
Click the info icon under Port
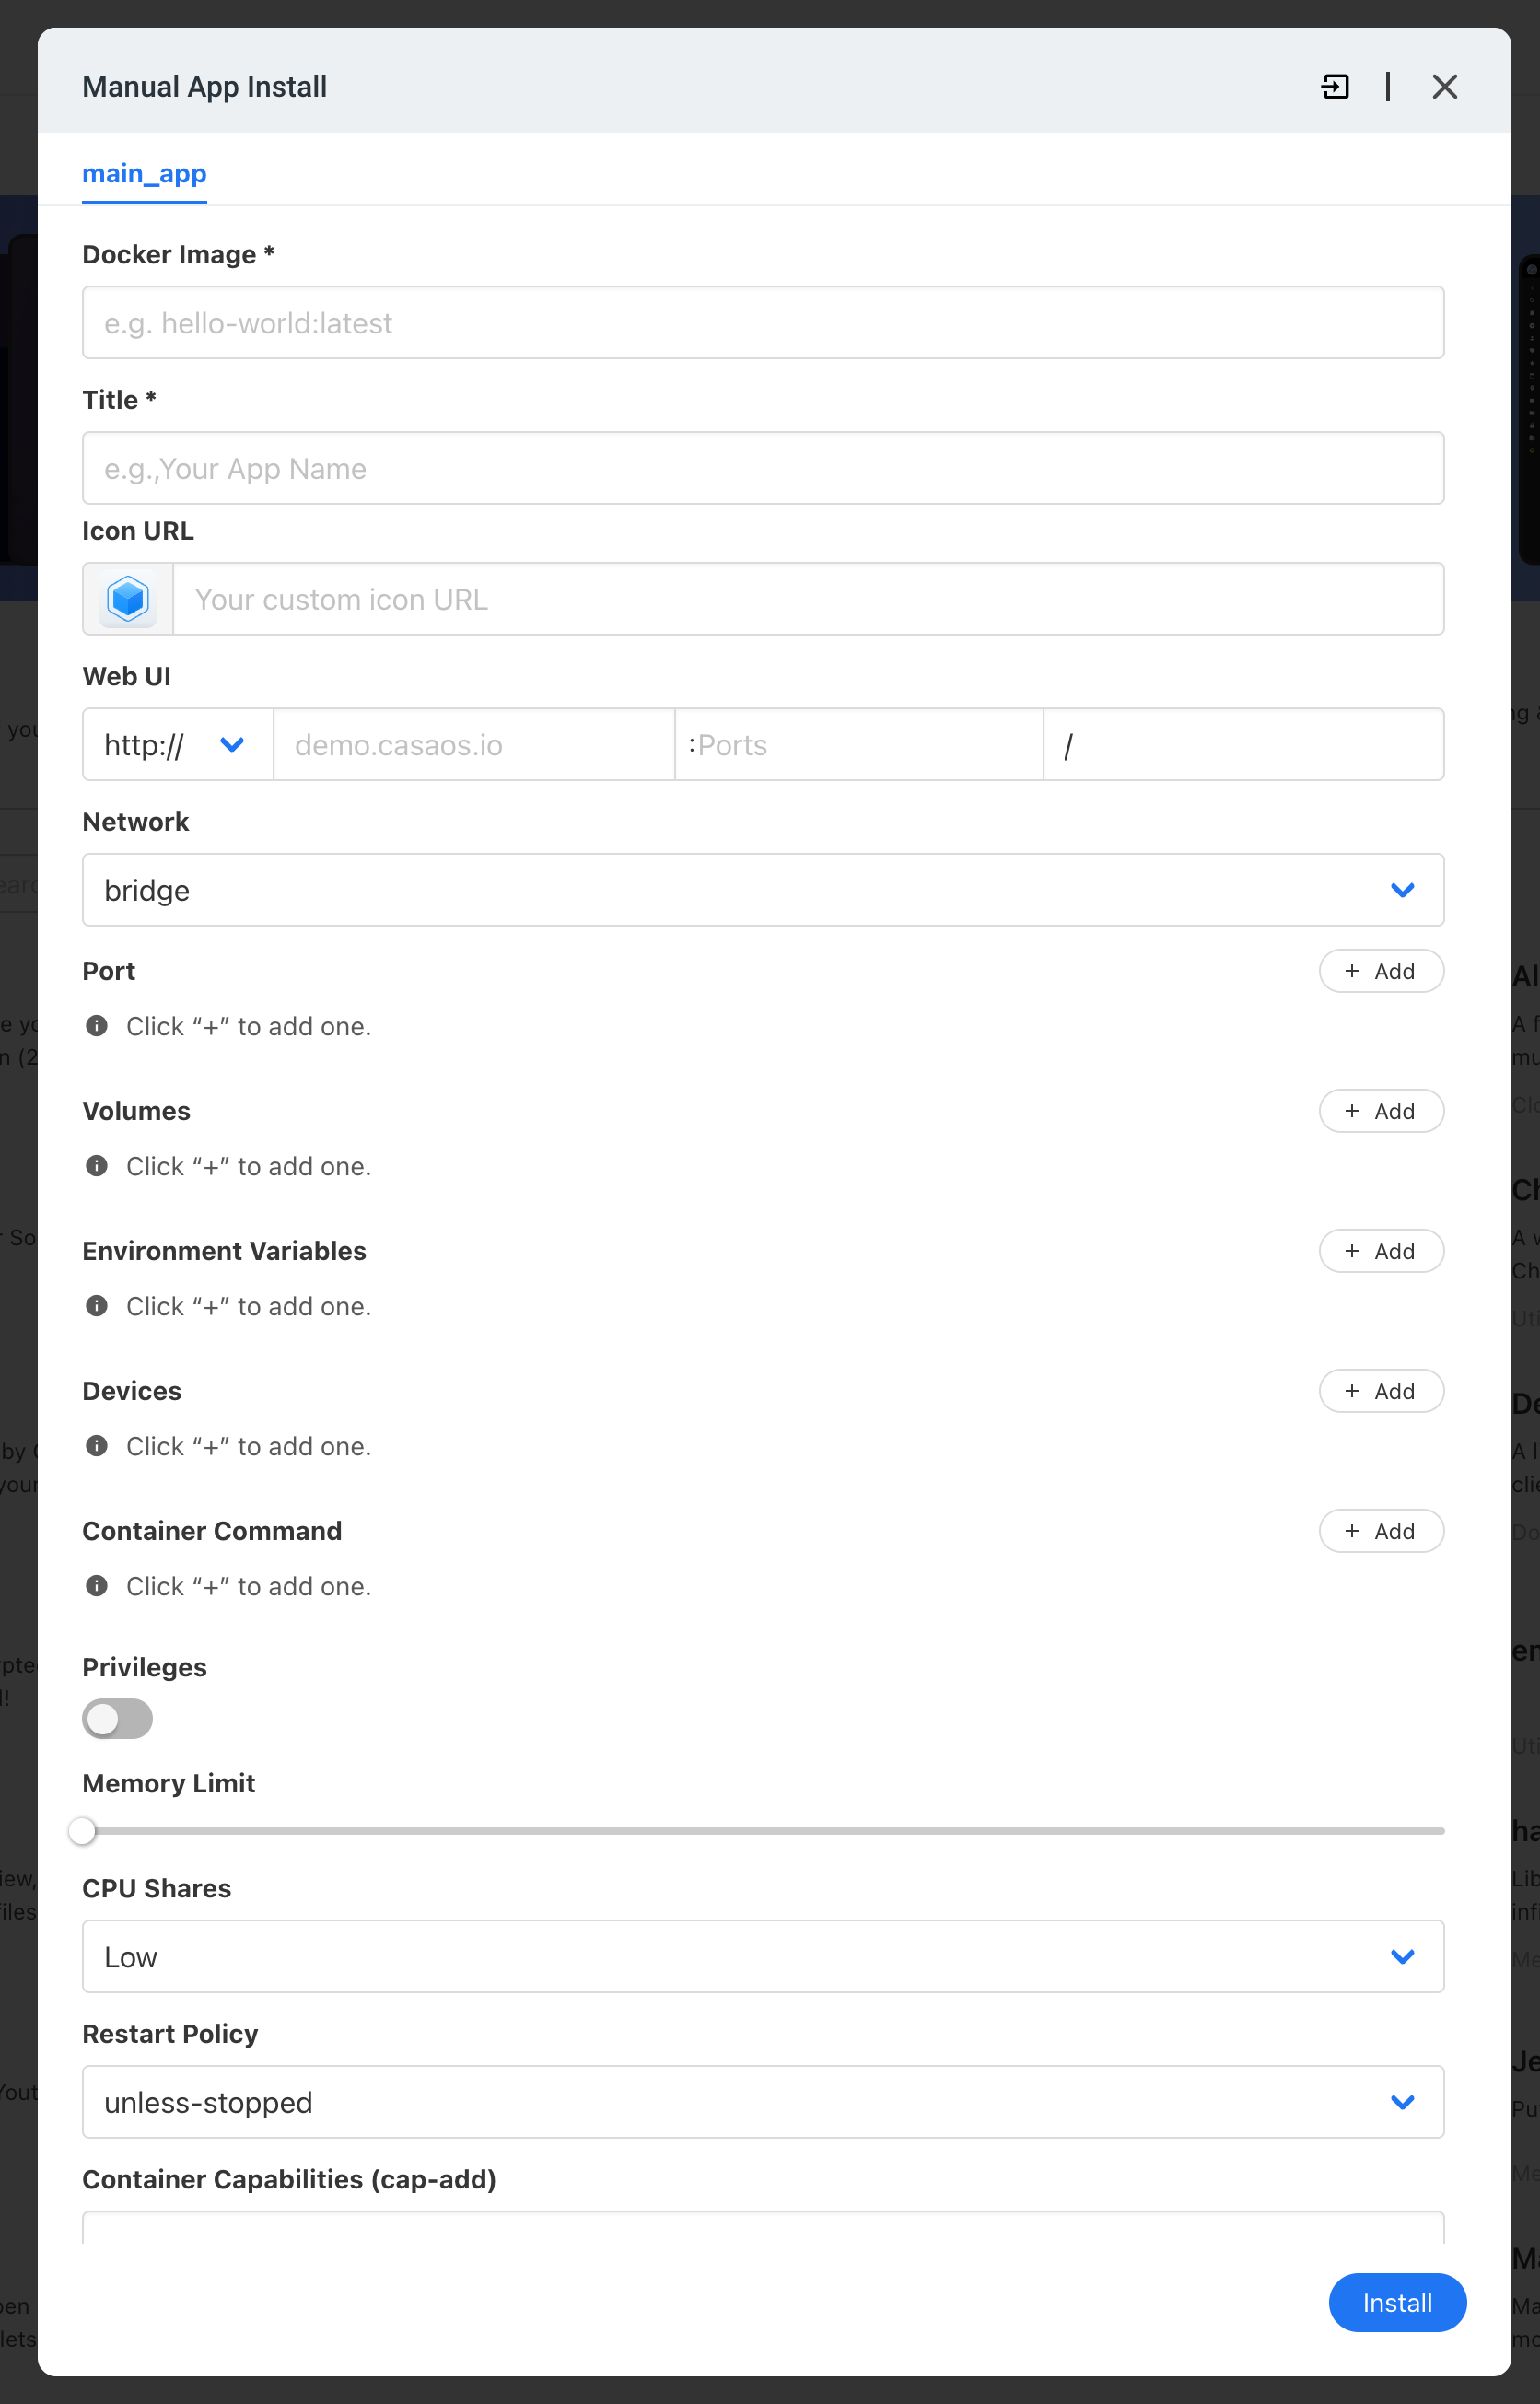(97, 1026)
